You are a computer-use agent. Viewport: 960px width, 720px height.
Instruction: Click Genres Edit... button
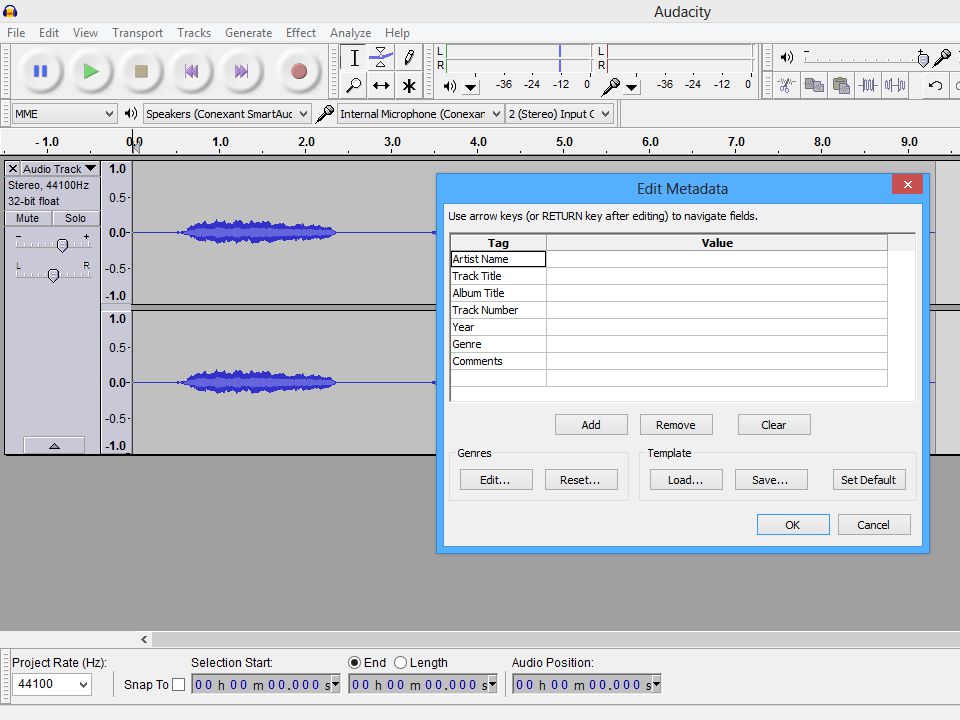496,479
